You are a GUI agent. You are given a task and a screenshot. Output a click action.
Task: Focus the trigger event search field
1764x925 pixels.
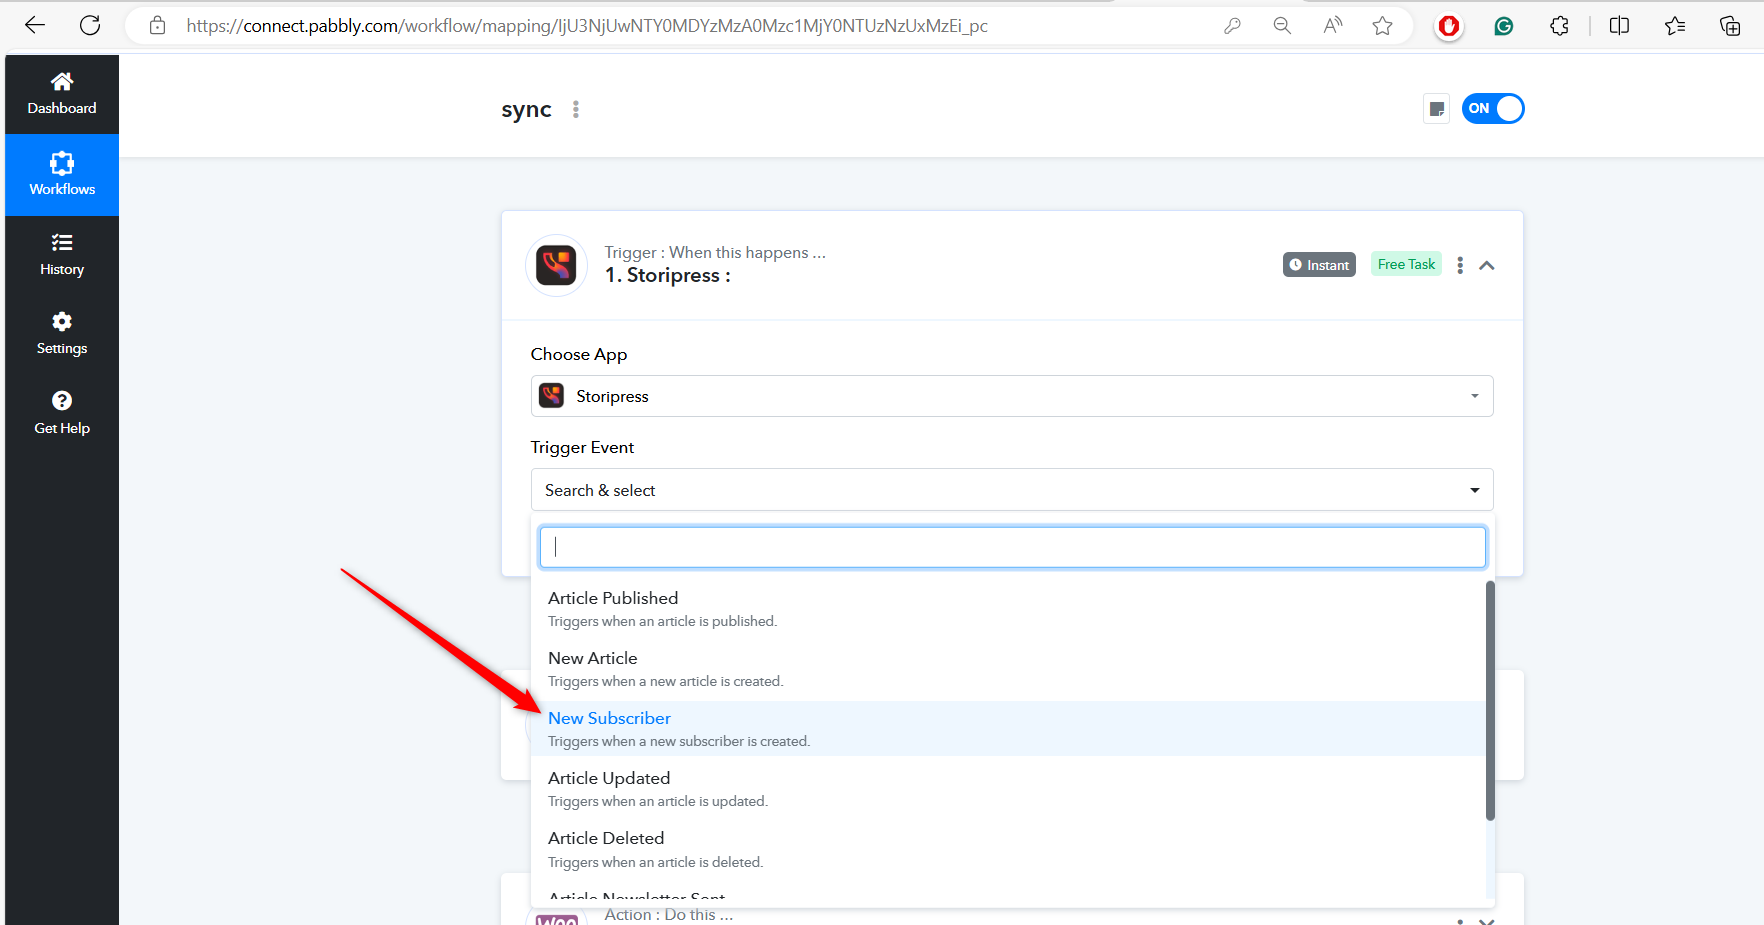(x=1012, y=547)
